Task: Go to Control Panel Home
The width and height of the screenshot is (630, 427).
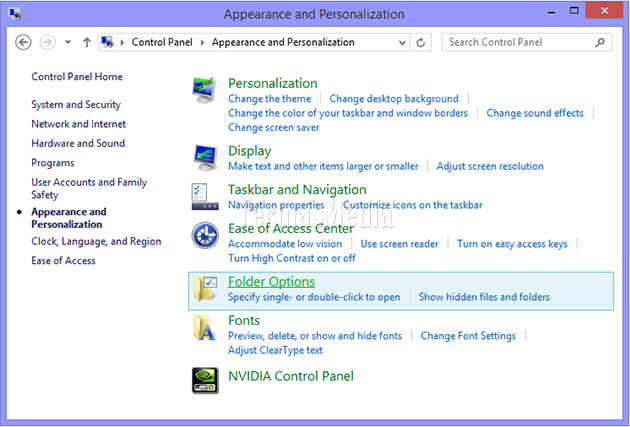Action: click(77, 77)
